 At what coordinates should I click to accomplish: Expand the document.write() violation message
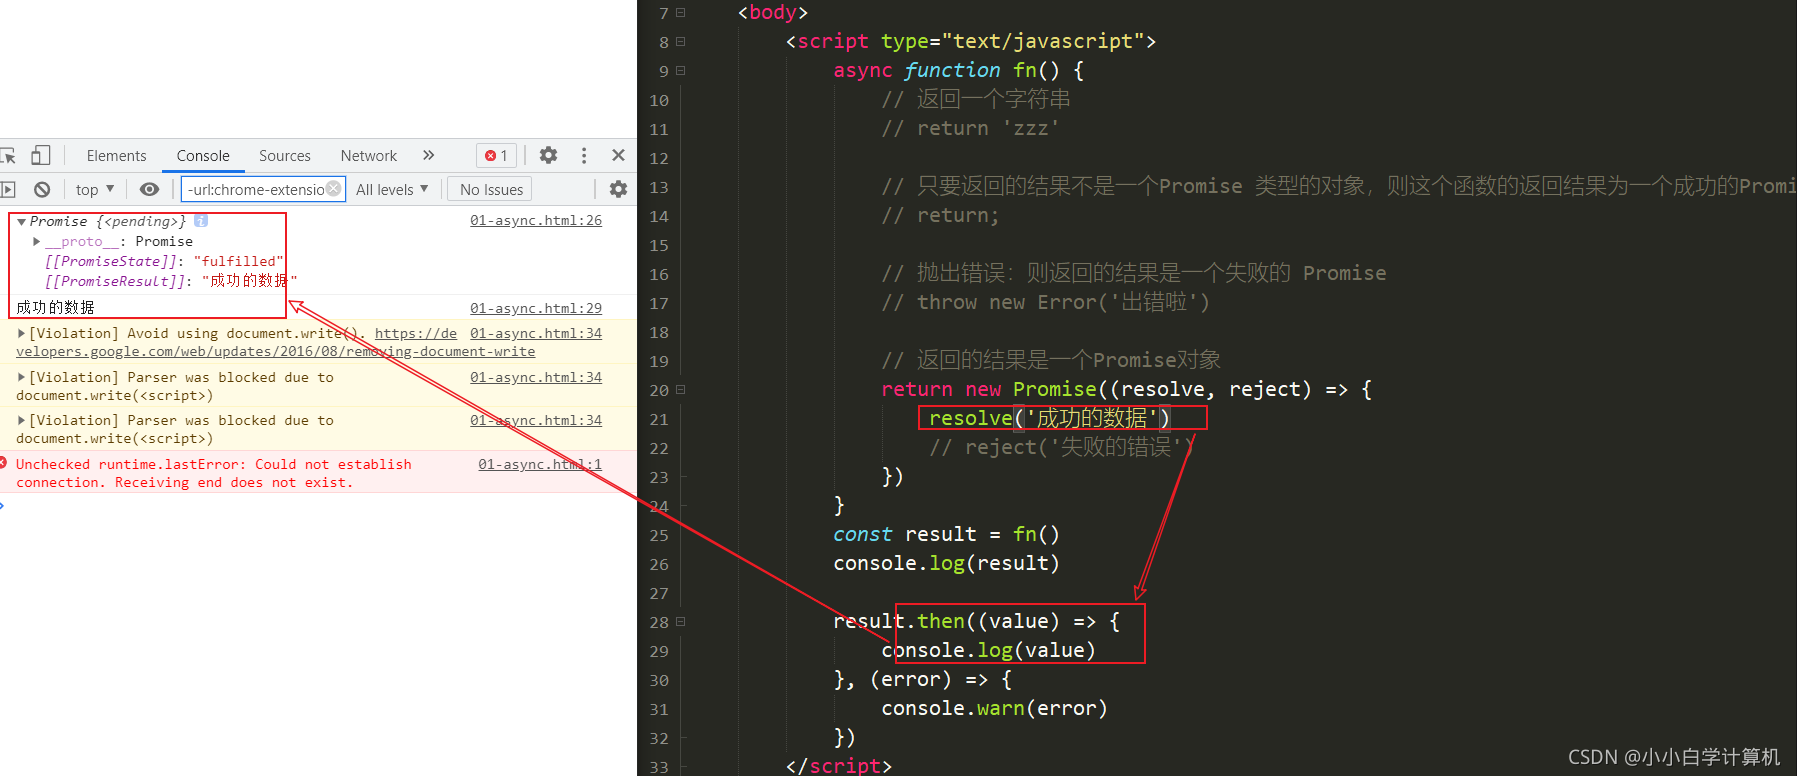click(22, 333)
